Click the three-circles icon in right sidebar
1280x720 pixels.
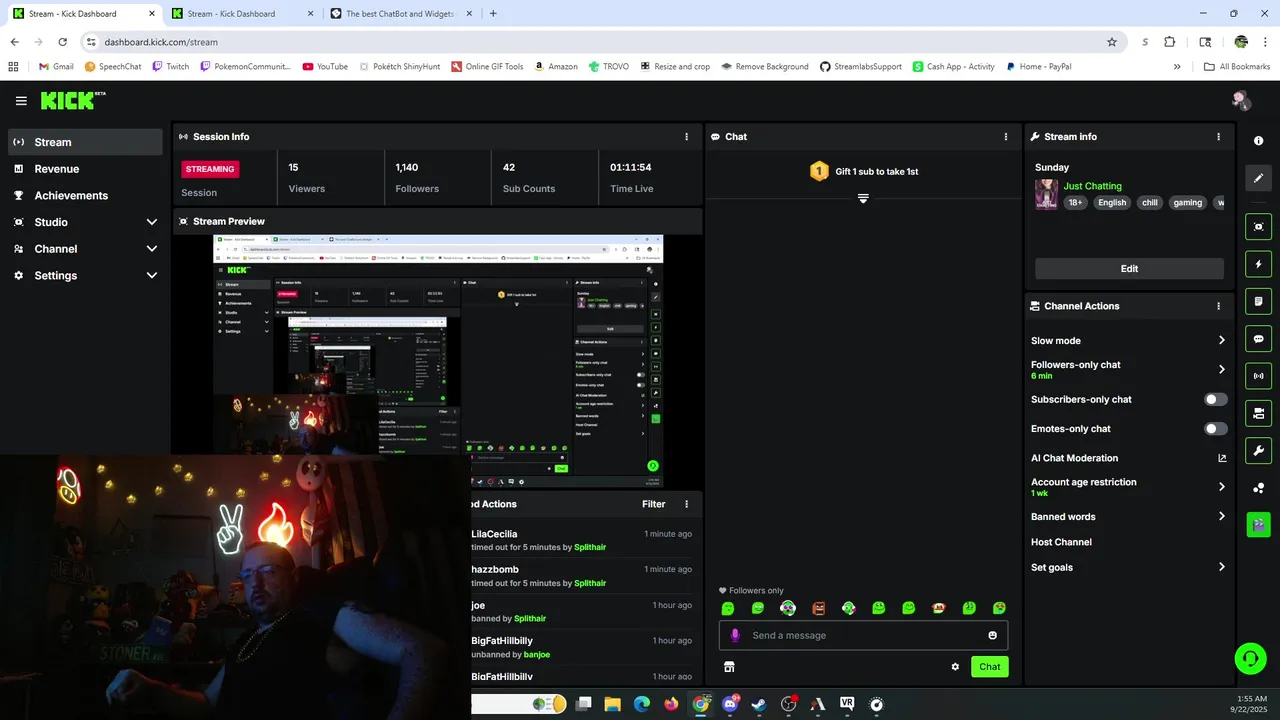(x=1258, y=488)
